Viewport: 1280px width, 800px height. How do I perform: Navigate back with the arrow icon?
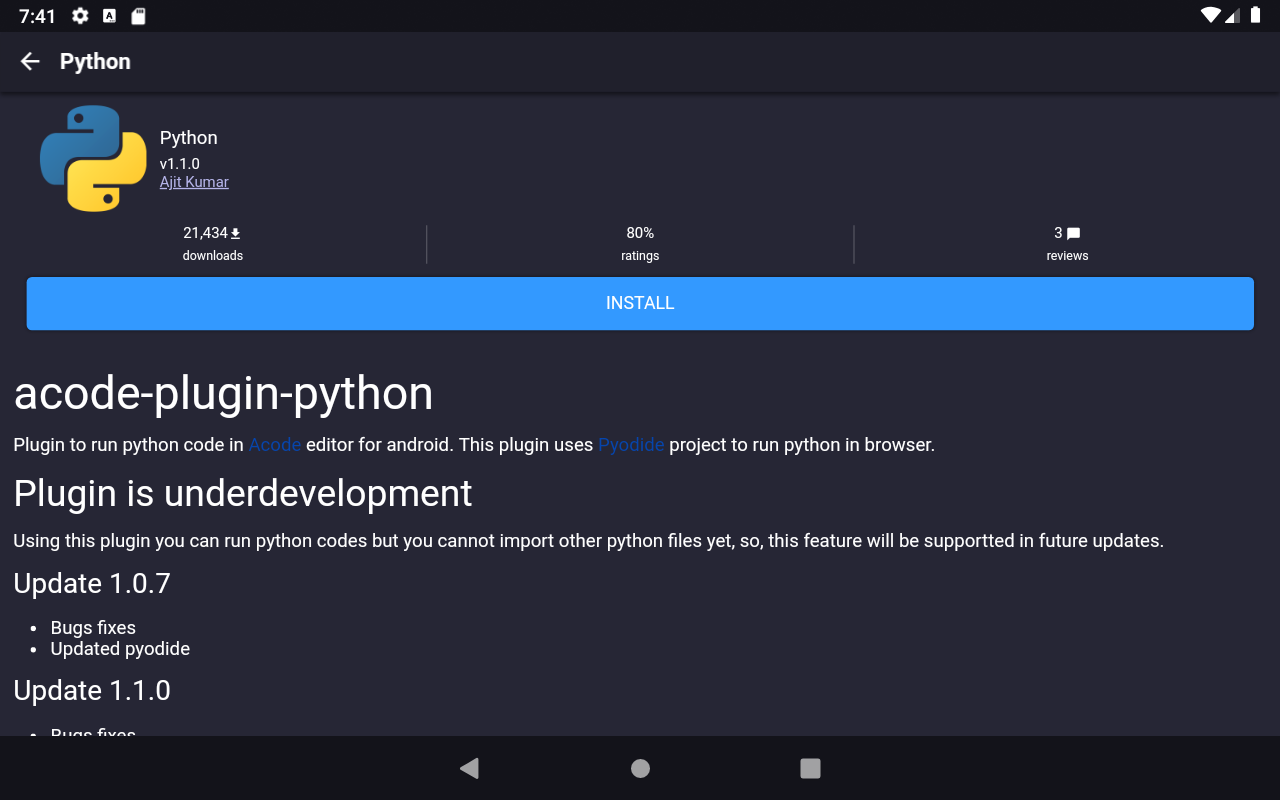point(29,61)
